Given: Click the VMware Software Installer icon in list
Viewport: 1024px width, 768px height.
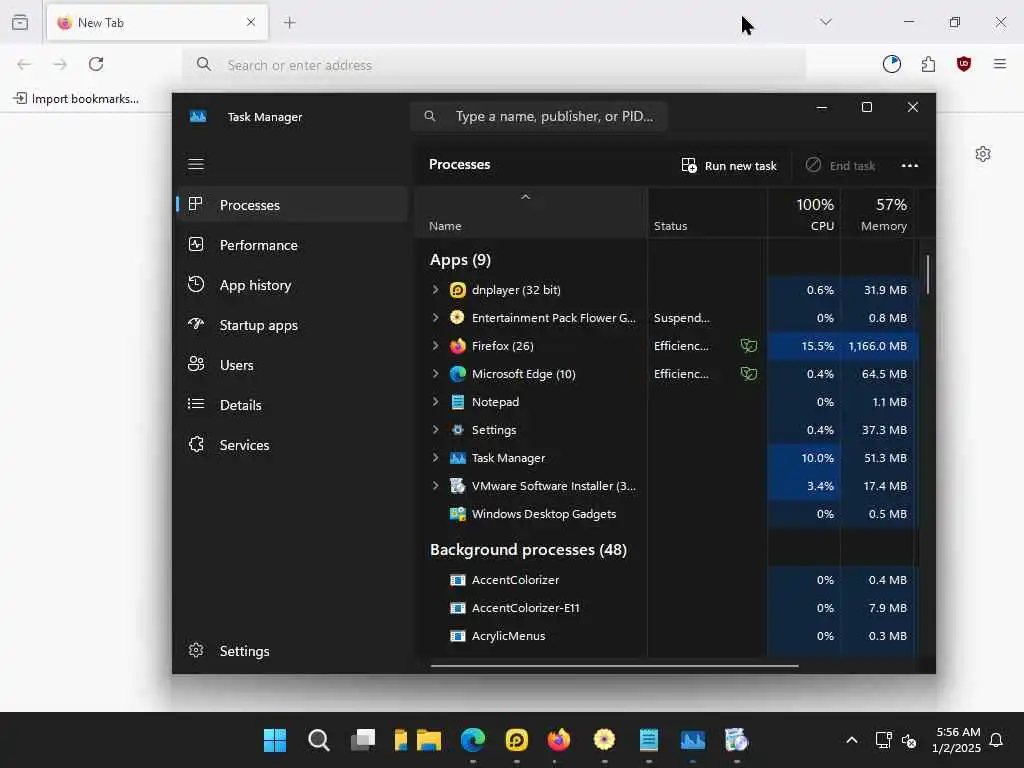Looking at the screenshot, I should pos(458,485).
